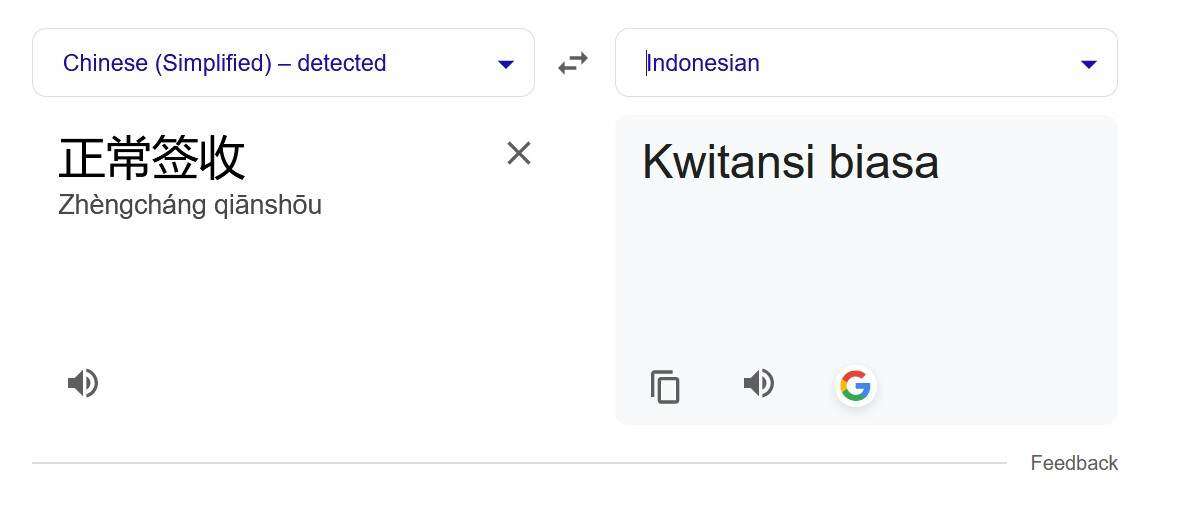The height and width of the screenshot is (507, 1188).
Task: Search the translation with Google icon
Action: [855, 386]
